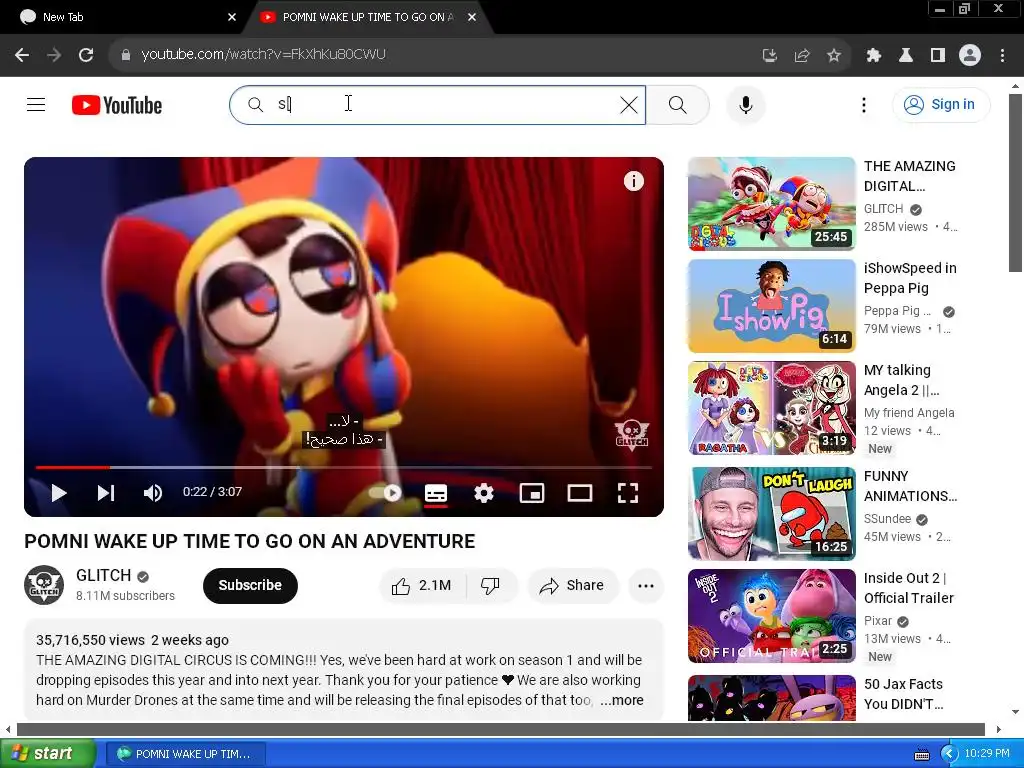Submit search with magnifier button
Image resolution: width=1024 pixels, height=768 pixels.
678,104
